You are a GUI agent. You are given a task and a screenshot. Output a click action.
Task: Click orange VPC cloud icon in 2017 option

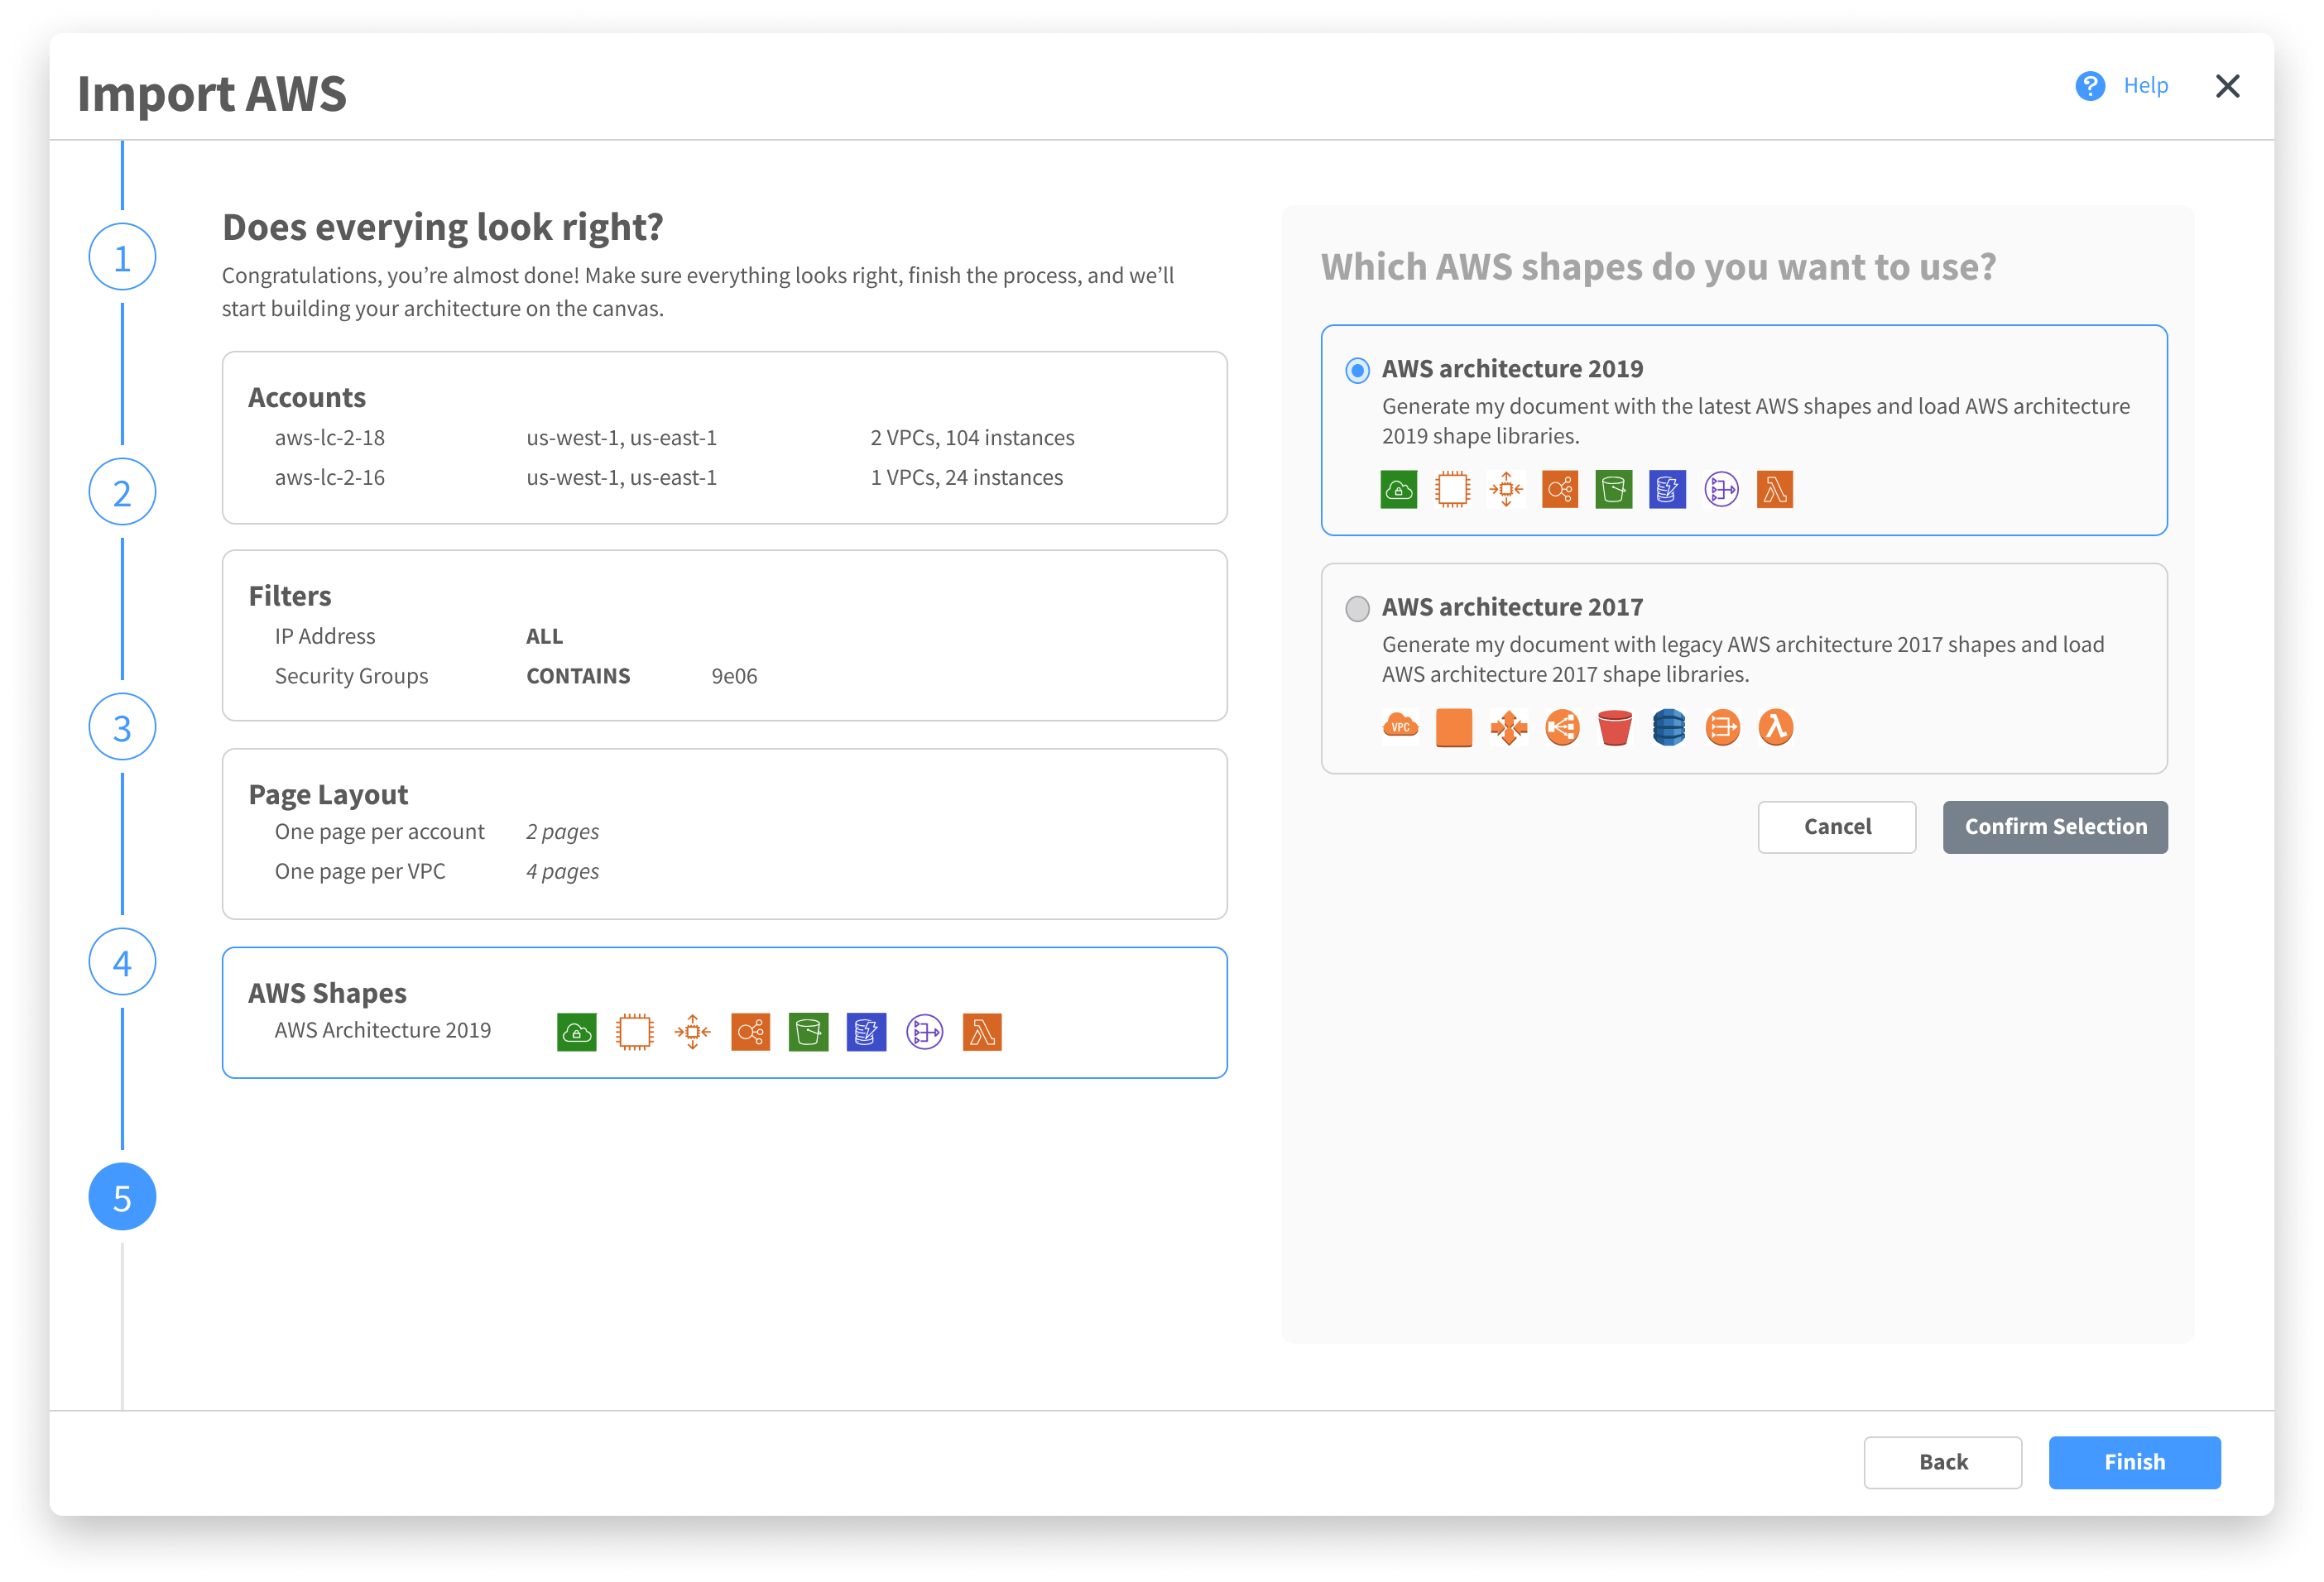pos(1400,728)
